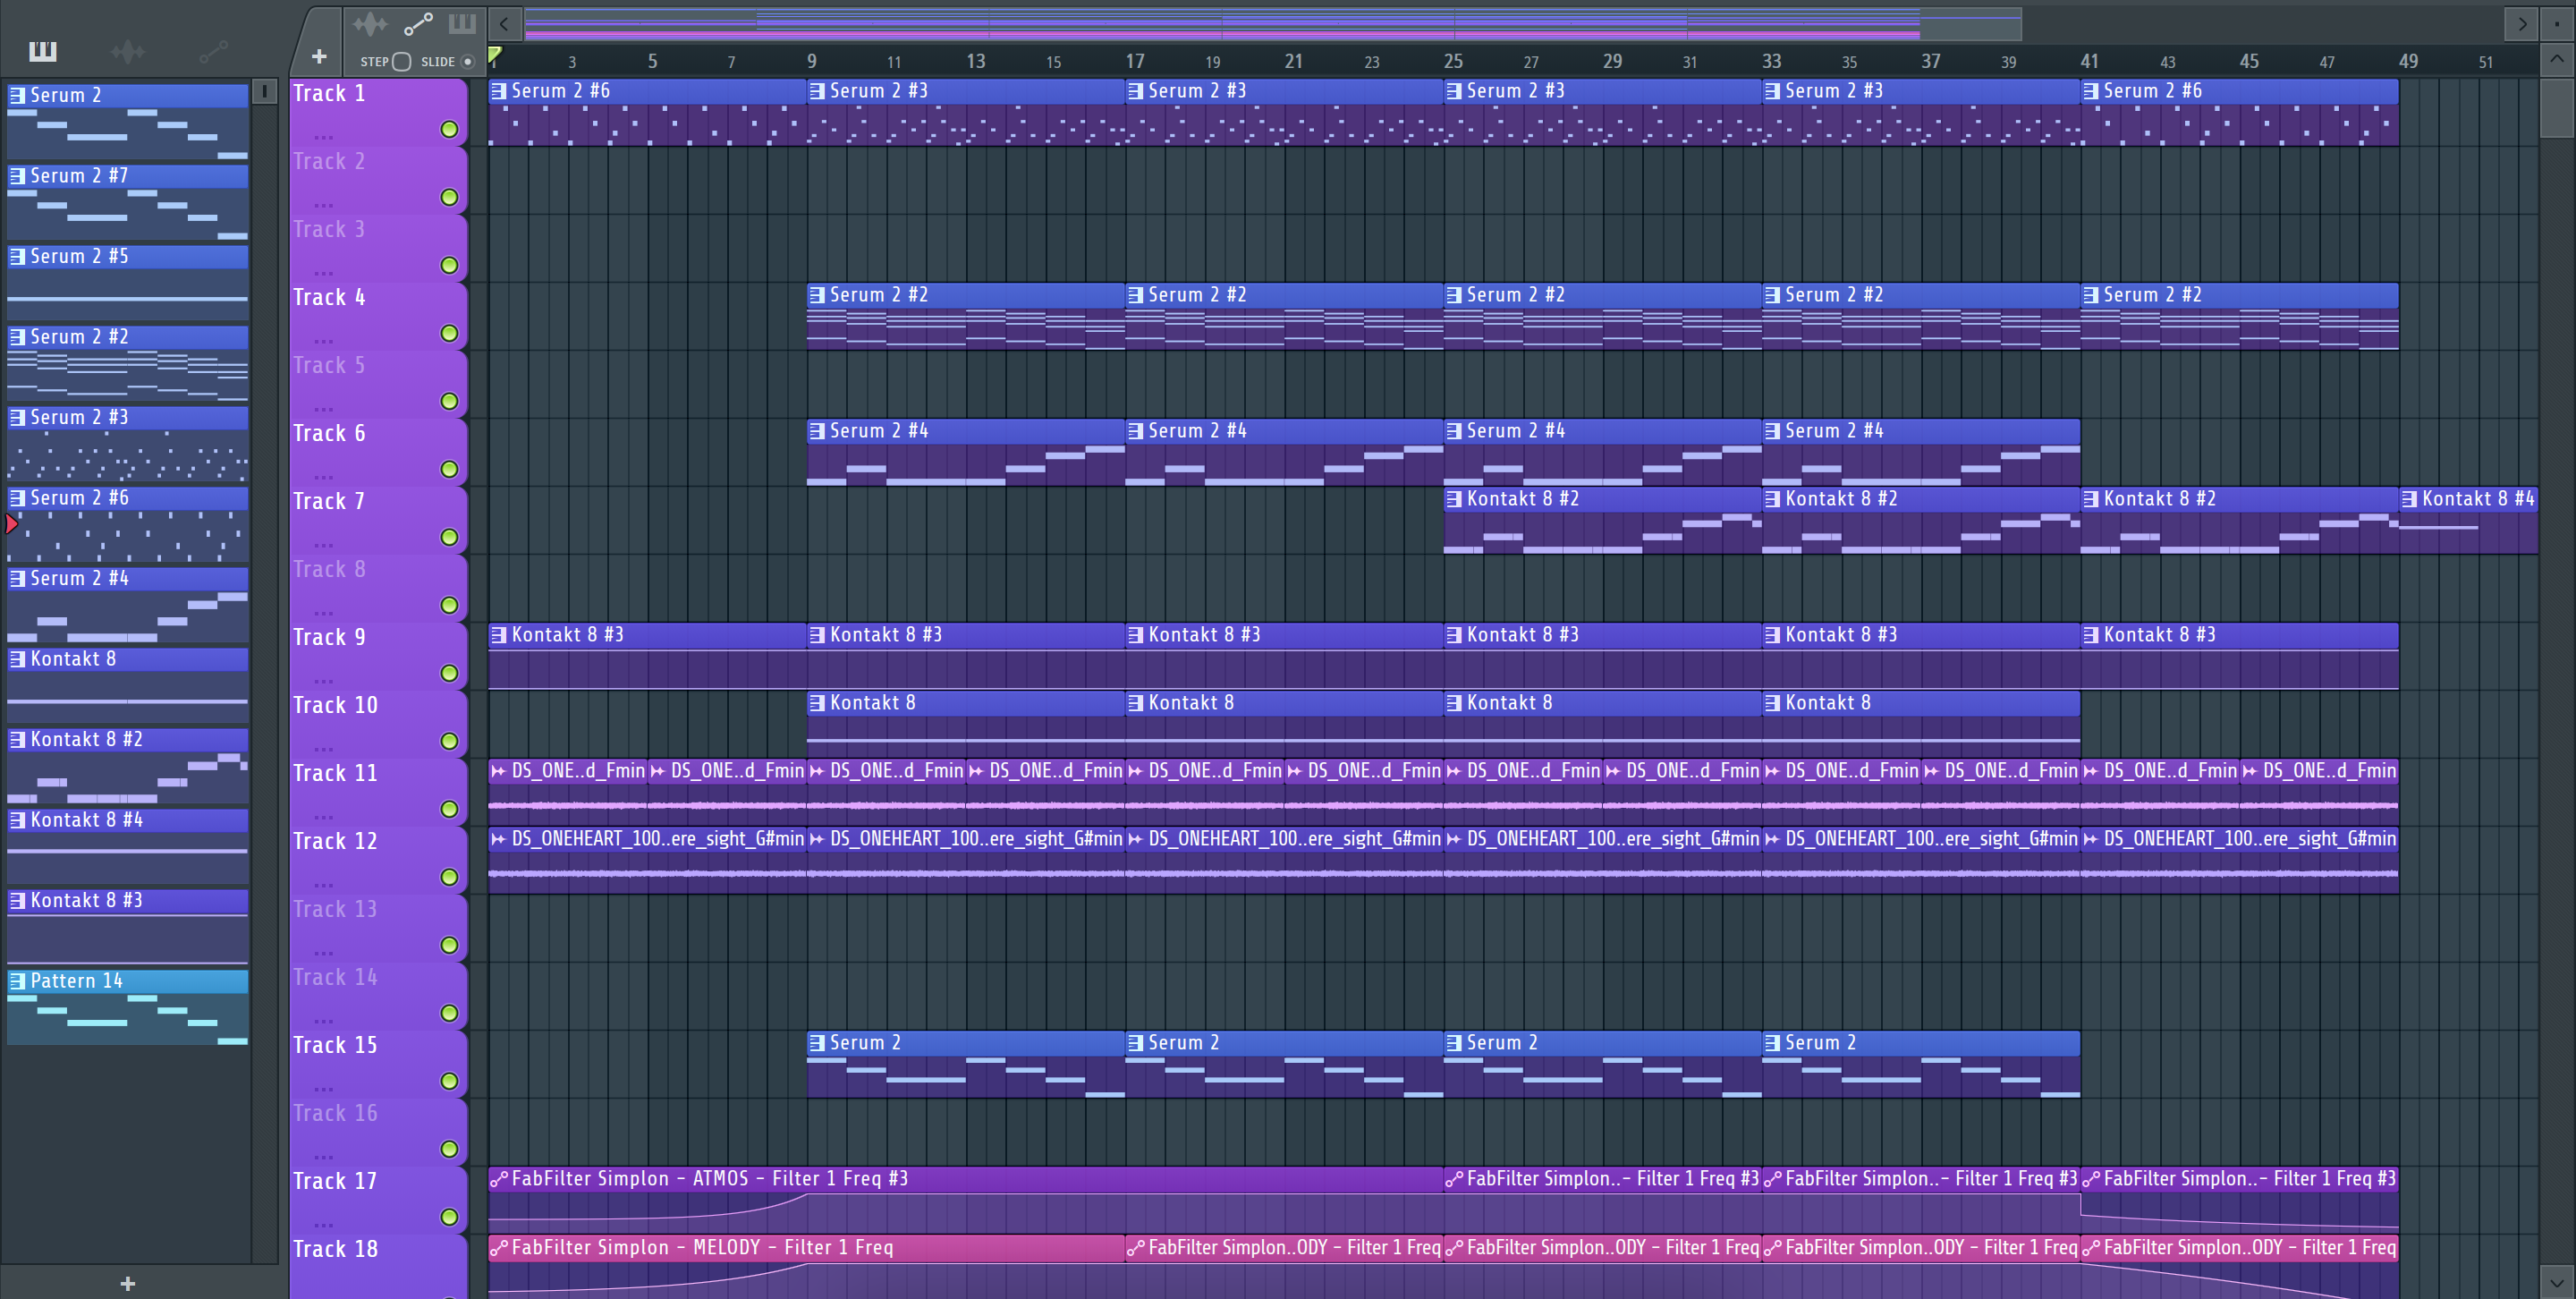The width and height of the screenshot is (2576, 1299).
Task: Focus automation clips with the node-line icon
Action: (x=417, y=24)
